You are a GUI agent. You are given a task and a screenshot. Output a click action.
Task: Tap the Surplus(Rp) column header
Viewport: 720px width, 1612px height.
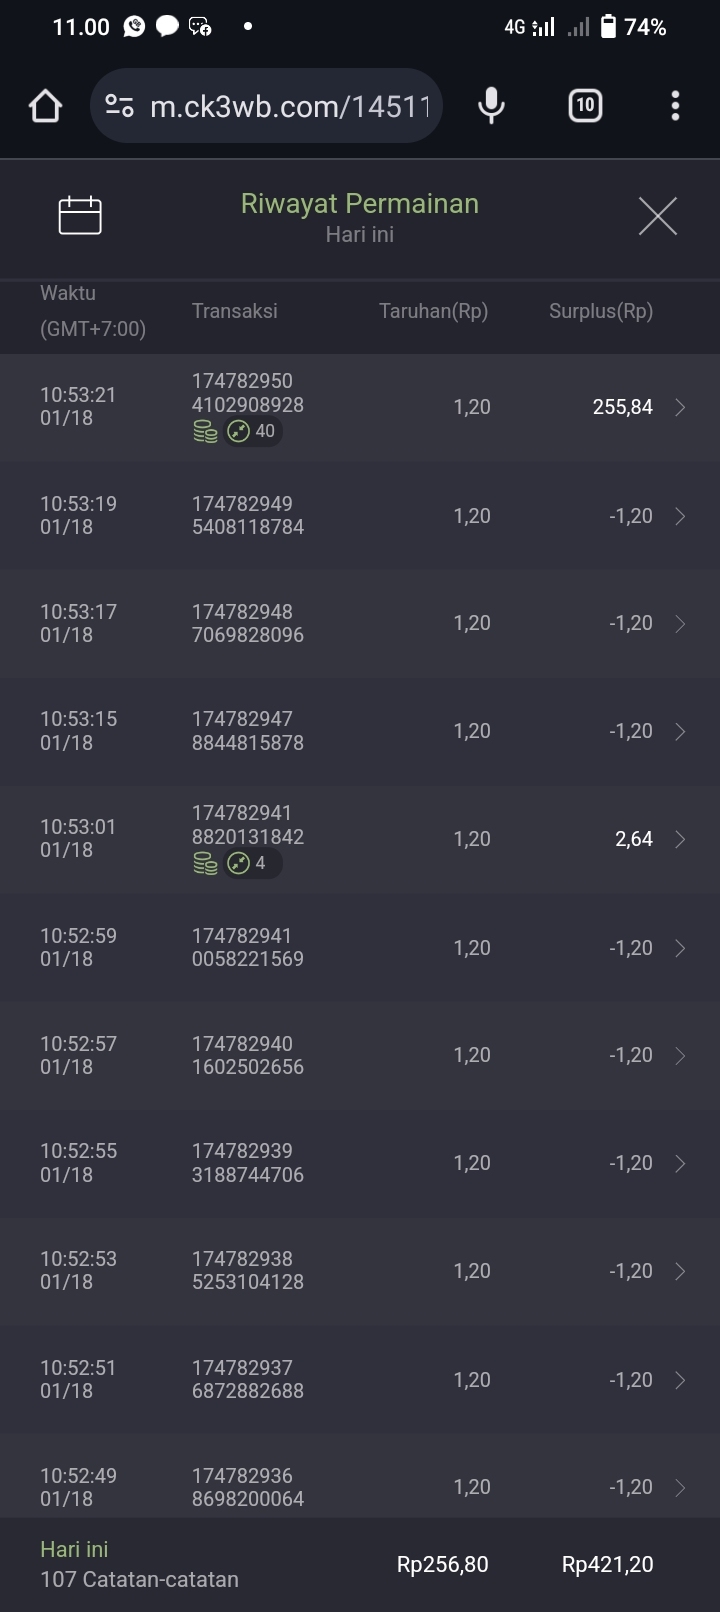coord(600,311)
